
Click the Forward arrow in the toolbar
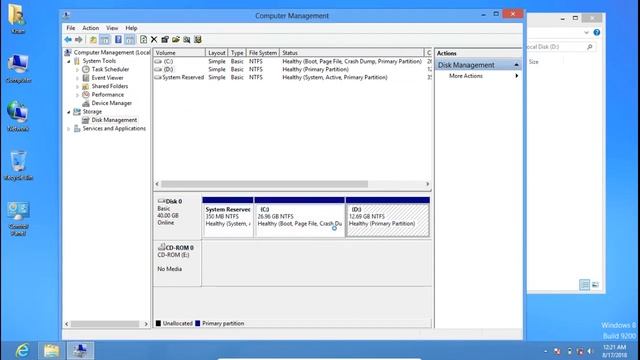coord(79,40)
